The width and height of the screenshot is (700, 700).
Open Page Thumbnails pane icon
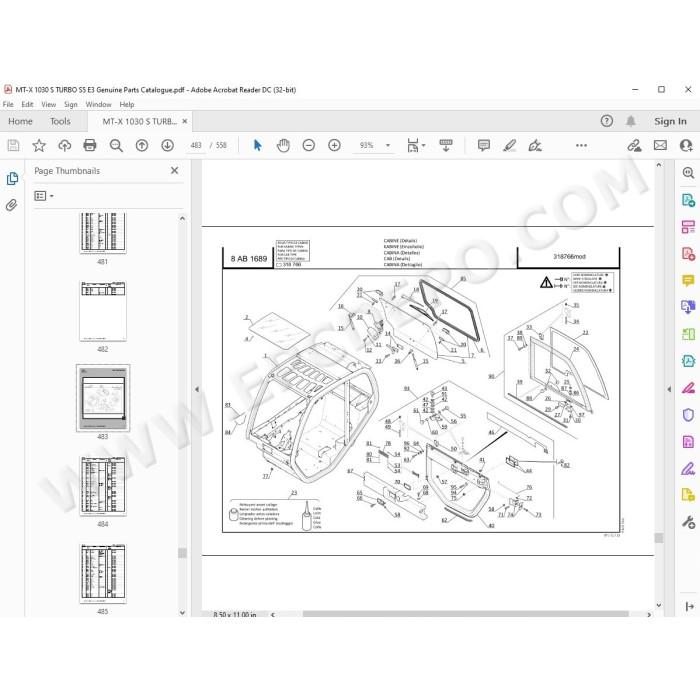[x=12, y=179]
